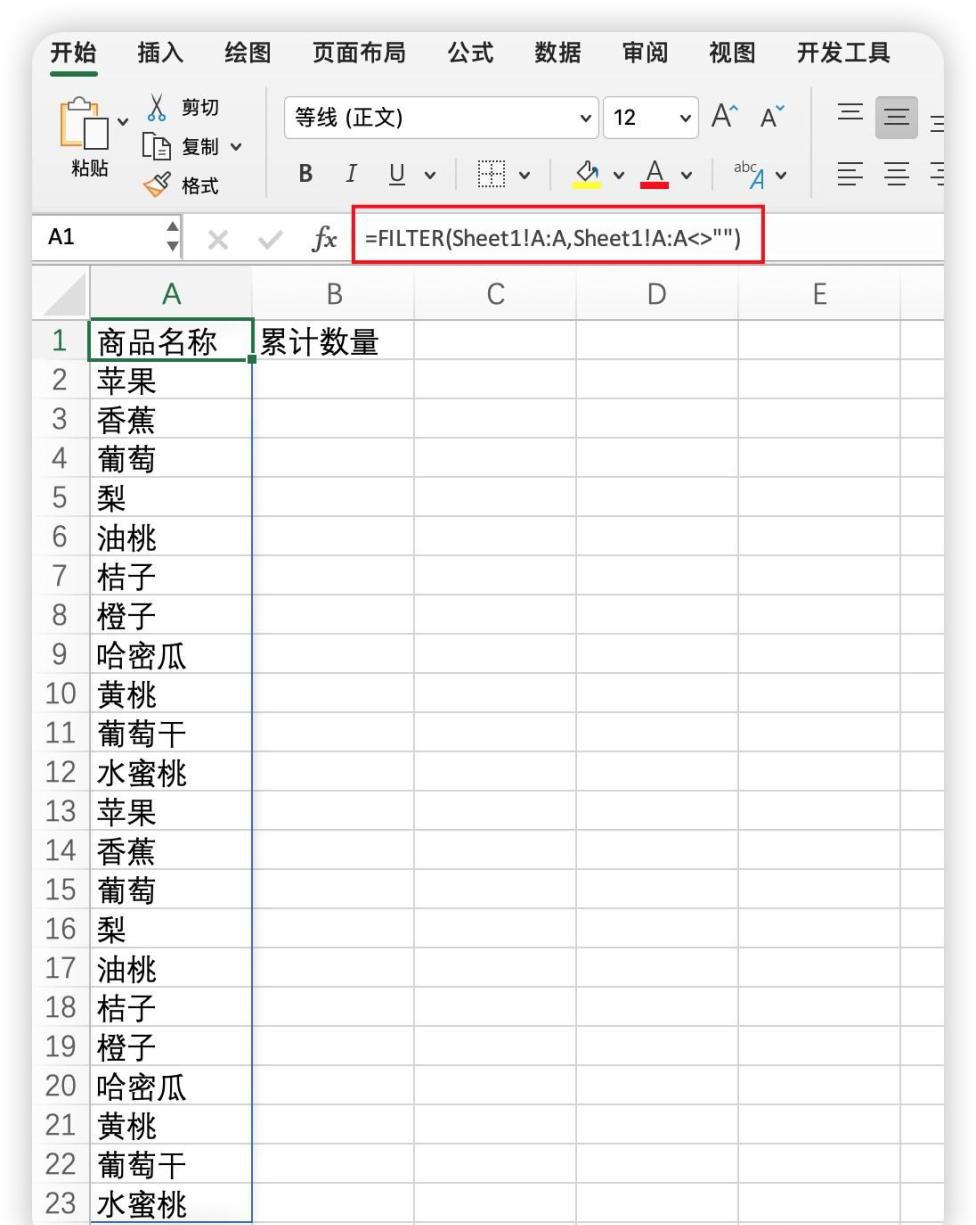Apply the red font color
The image size is (976, 1225).
654,175
